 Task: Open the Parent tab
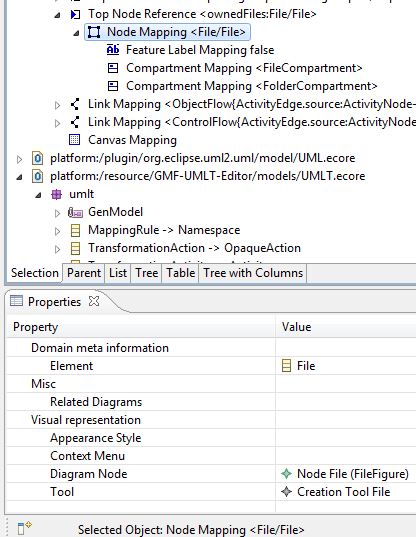tap(84, 273)
